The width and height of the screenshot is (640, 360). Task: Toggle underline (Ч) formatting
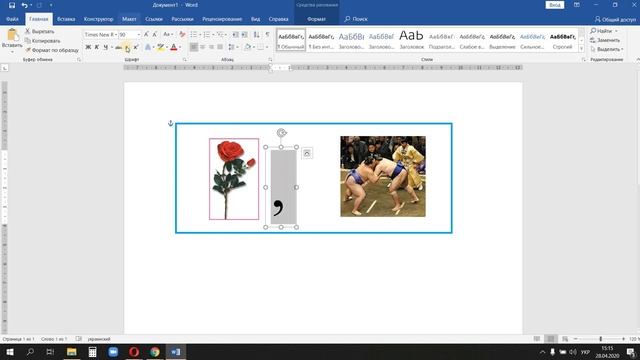[106, 47]
